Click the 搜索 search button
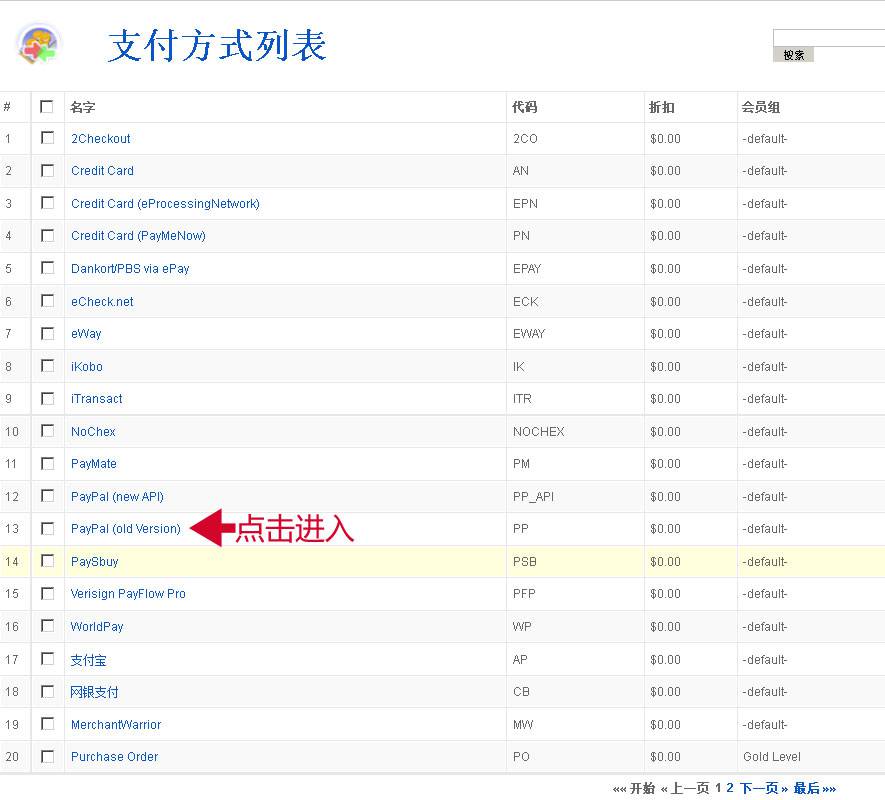885x800 pixels. pos(793,55)
